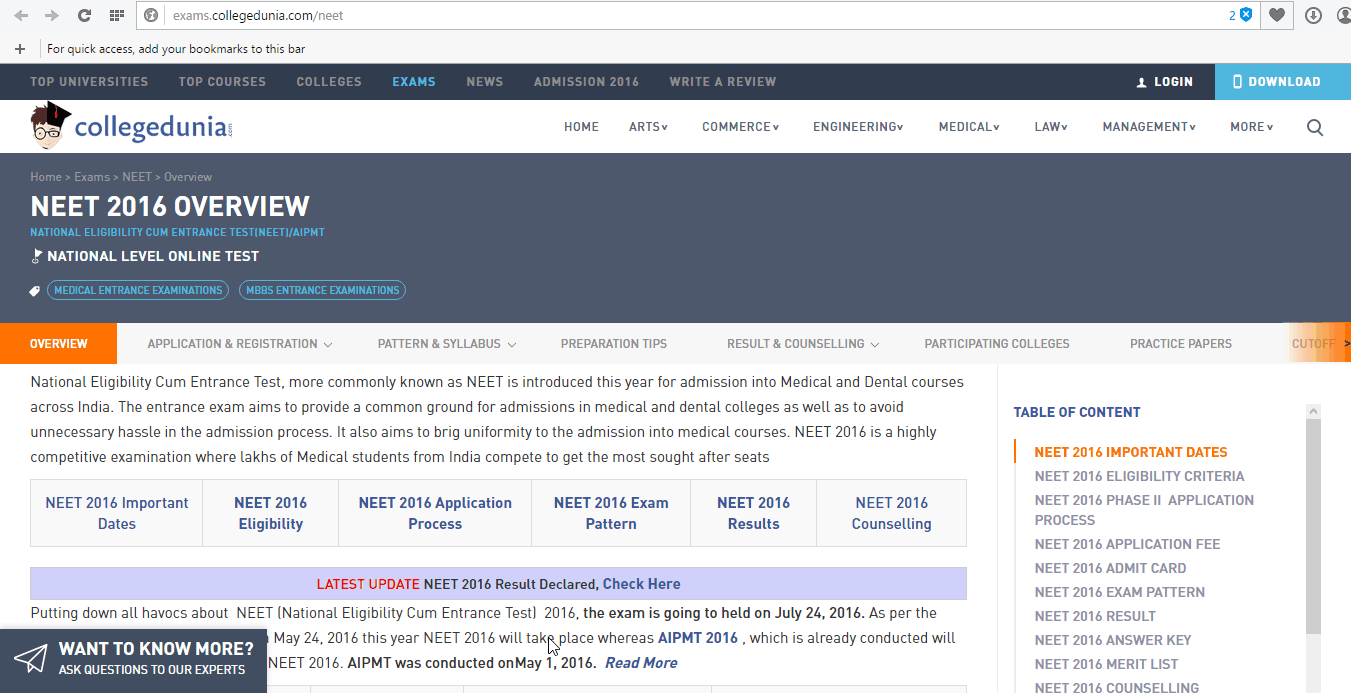Open NEET 2016 Important Dates table link
This screenshot has height=693, width=1351.
pos(117,513)
